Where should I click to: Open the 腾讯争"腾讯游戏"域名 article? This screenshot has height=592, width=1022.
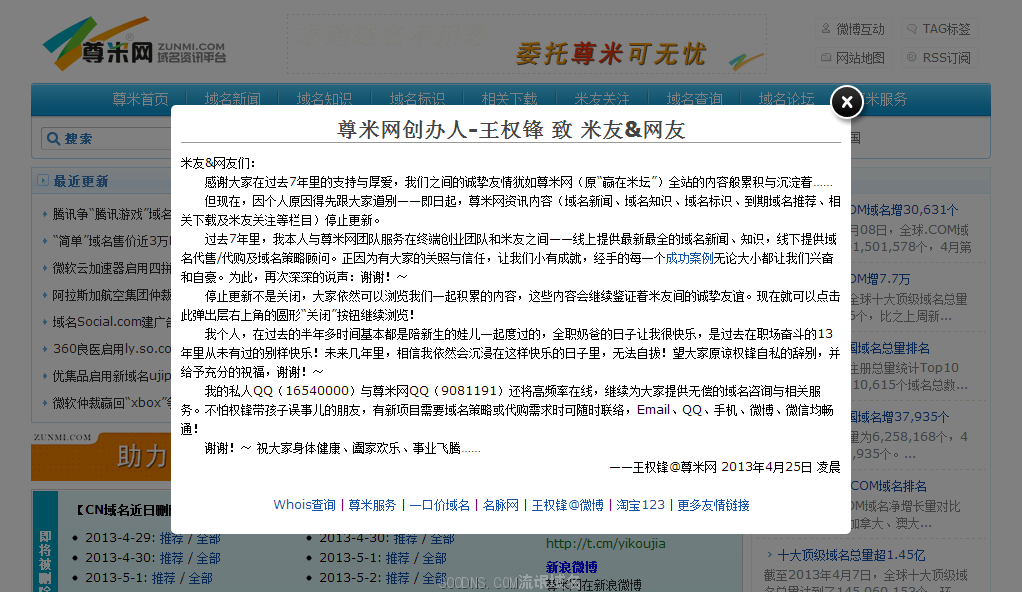click(112, 215)
